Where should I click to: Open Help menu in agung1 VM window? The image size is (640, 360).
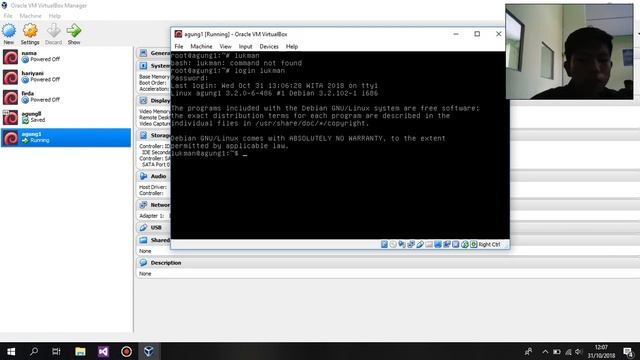[291, 47]
